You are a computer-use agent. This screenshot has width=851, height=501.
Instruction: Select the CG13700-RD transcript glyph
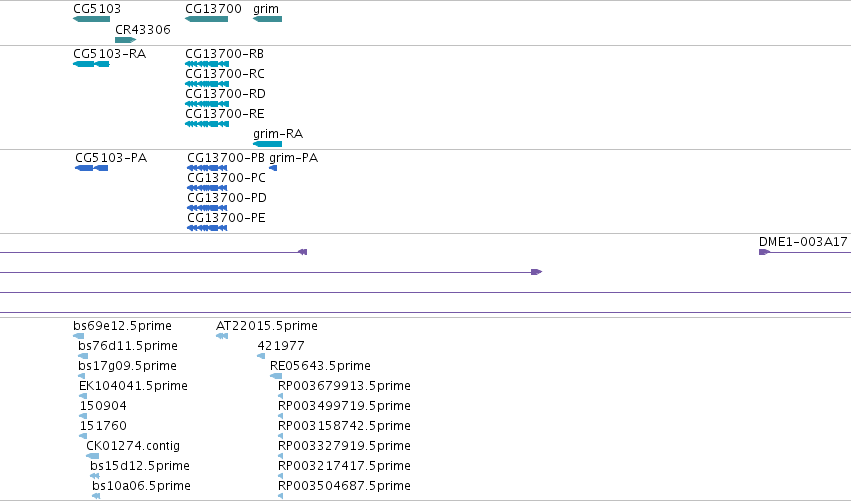tap(207, 104)
